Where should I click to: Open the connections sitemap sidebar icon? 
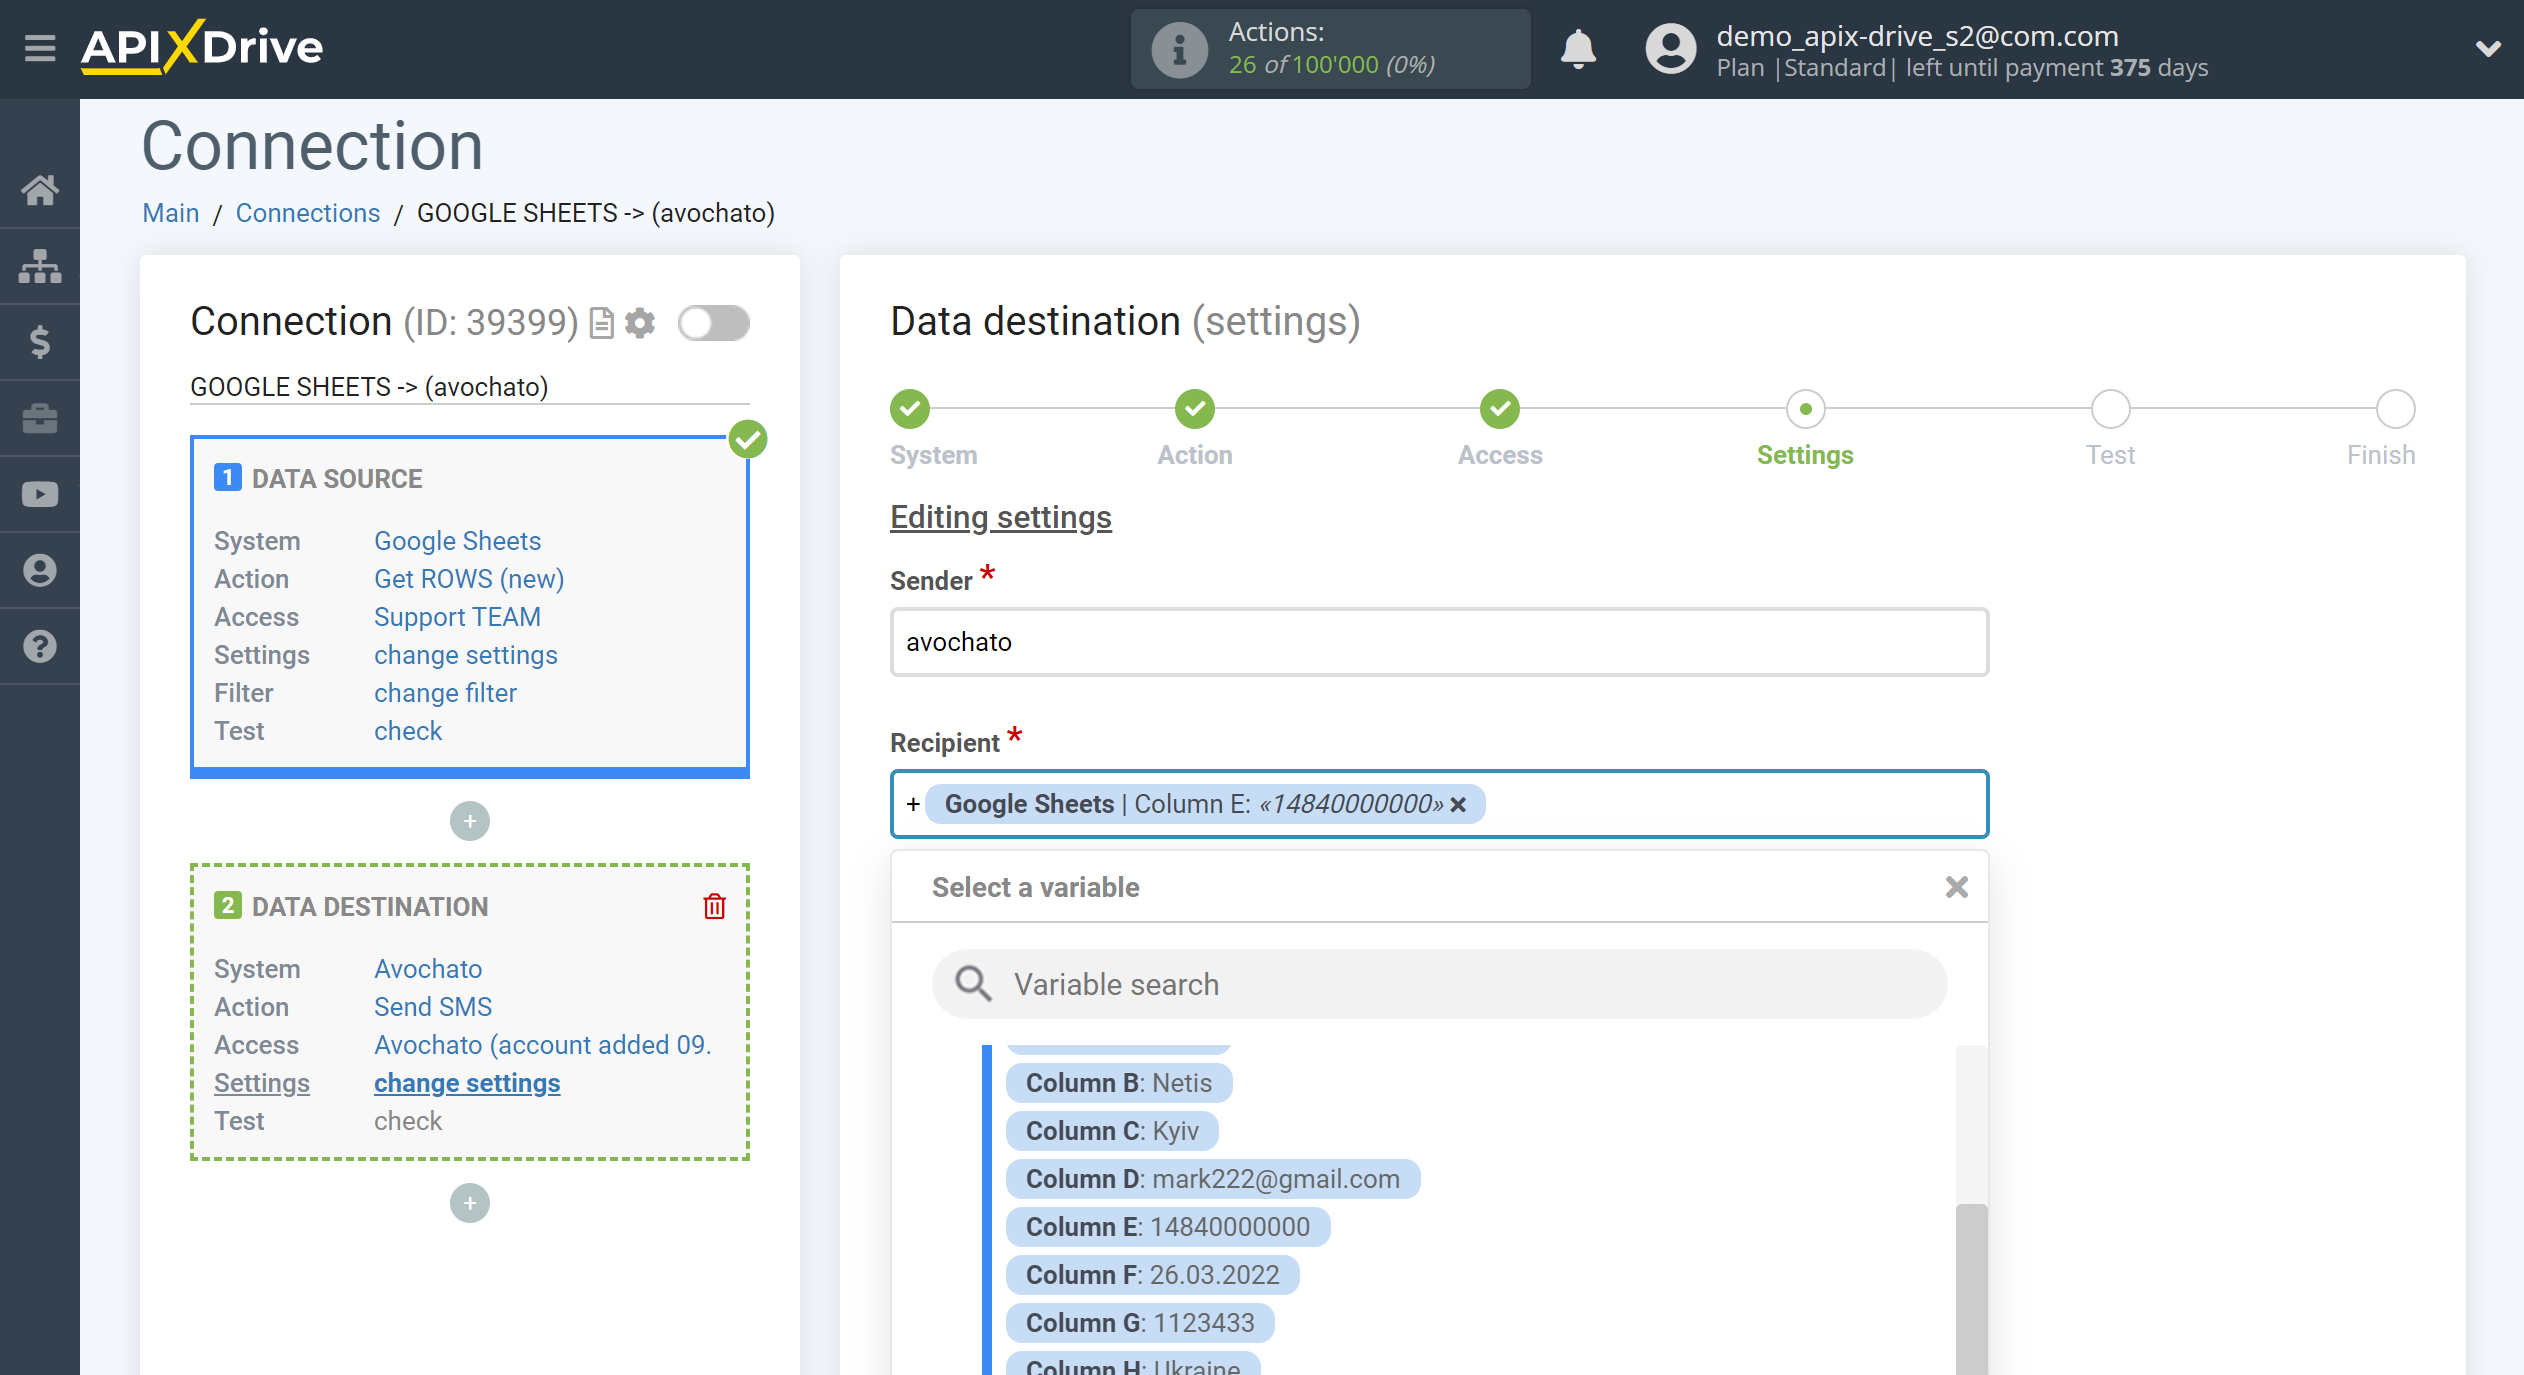(x=40, y=266)
